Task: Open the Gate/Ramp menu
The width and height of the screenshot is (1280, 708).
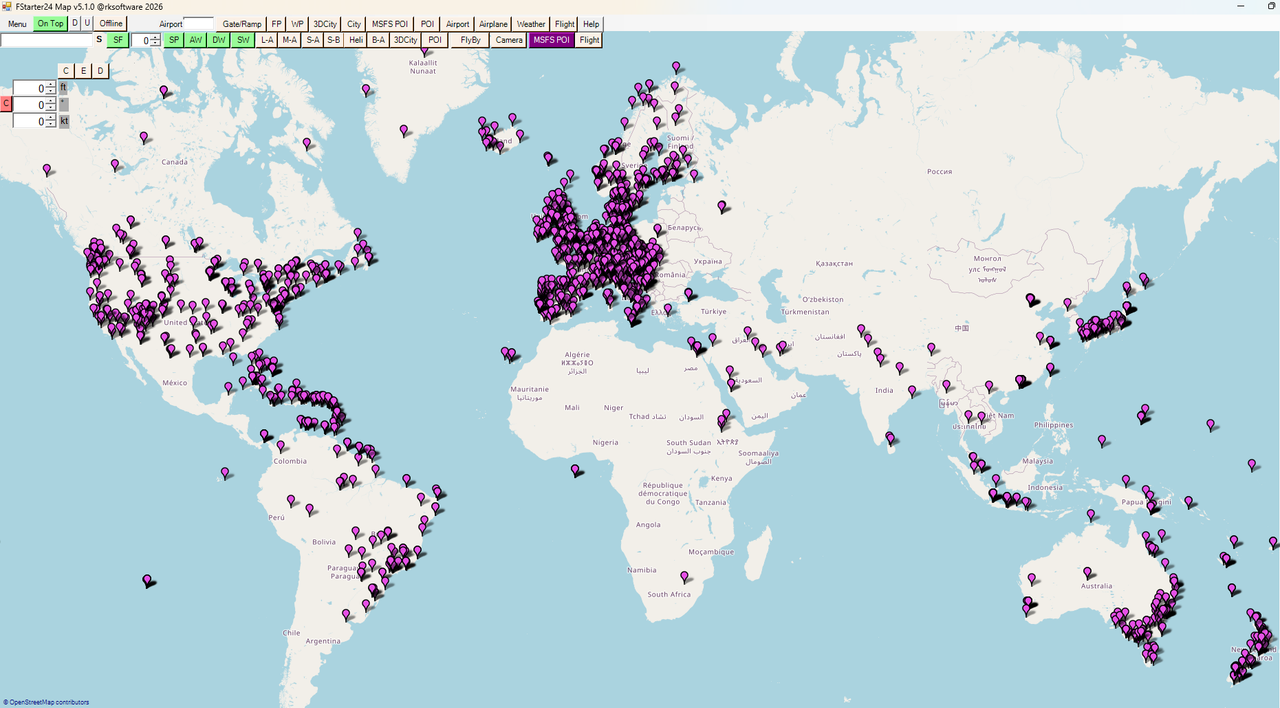Action: 242,23
